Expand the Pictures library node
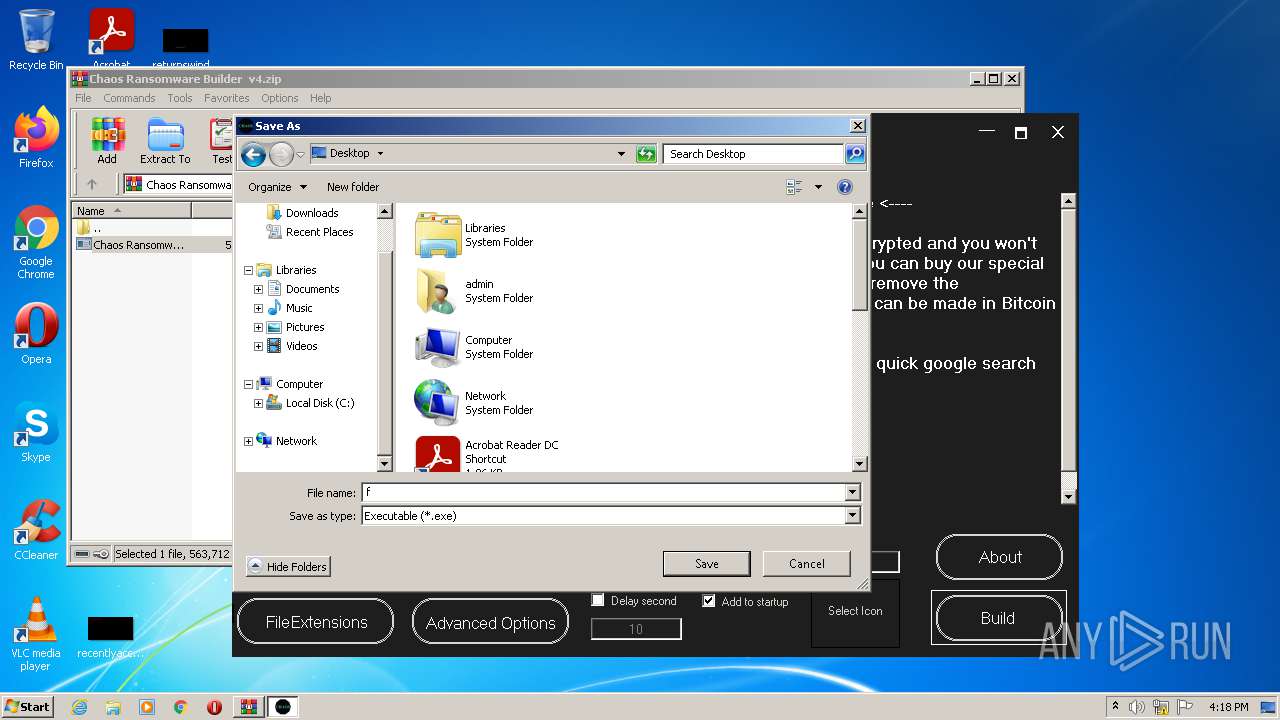 coord(258,327)
